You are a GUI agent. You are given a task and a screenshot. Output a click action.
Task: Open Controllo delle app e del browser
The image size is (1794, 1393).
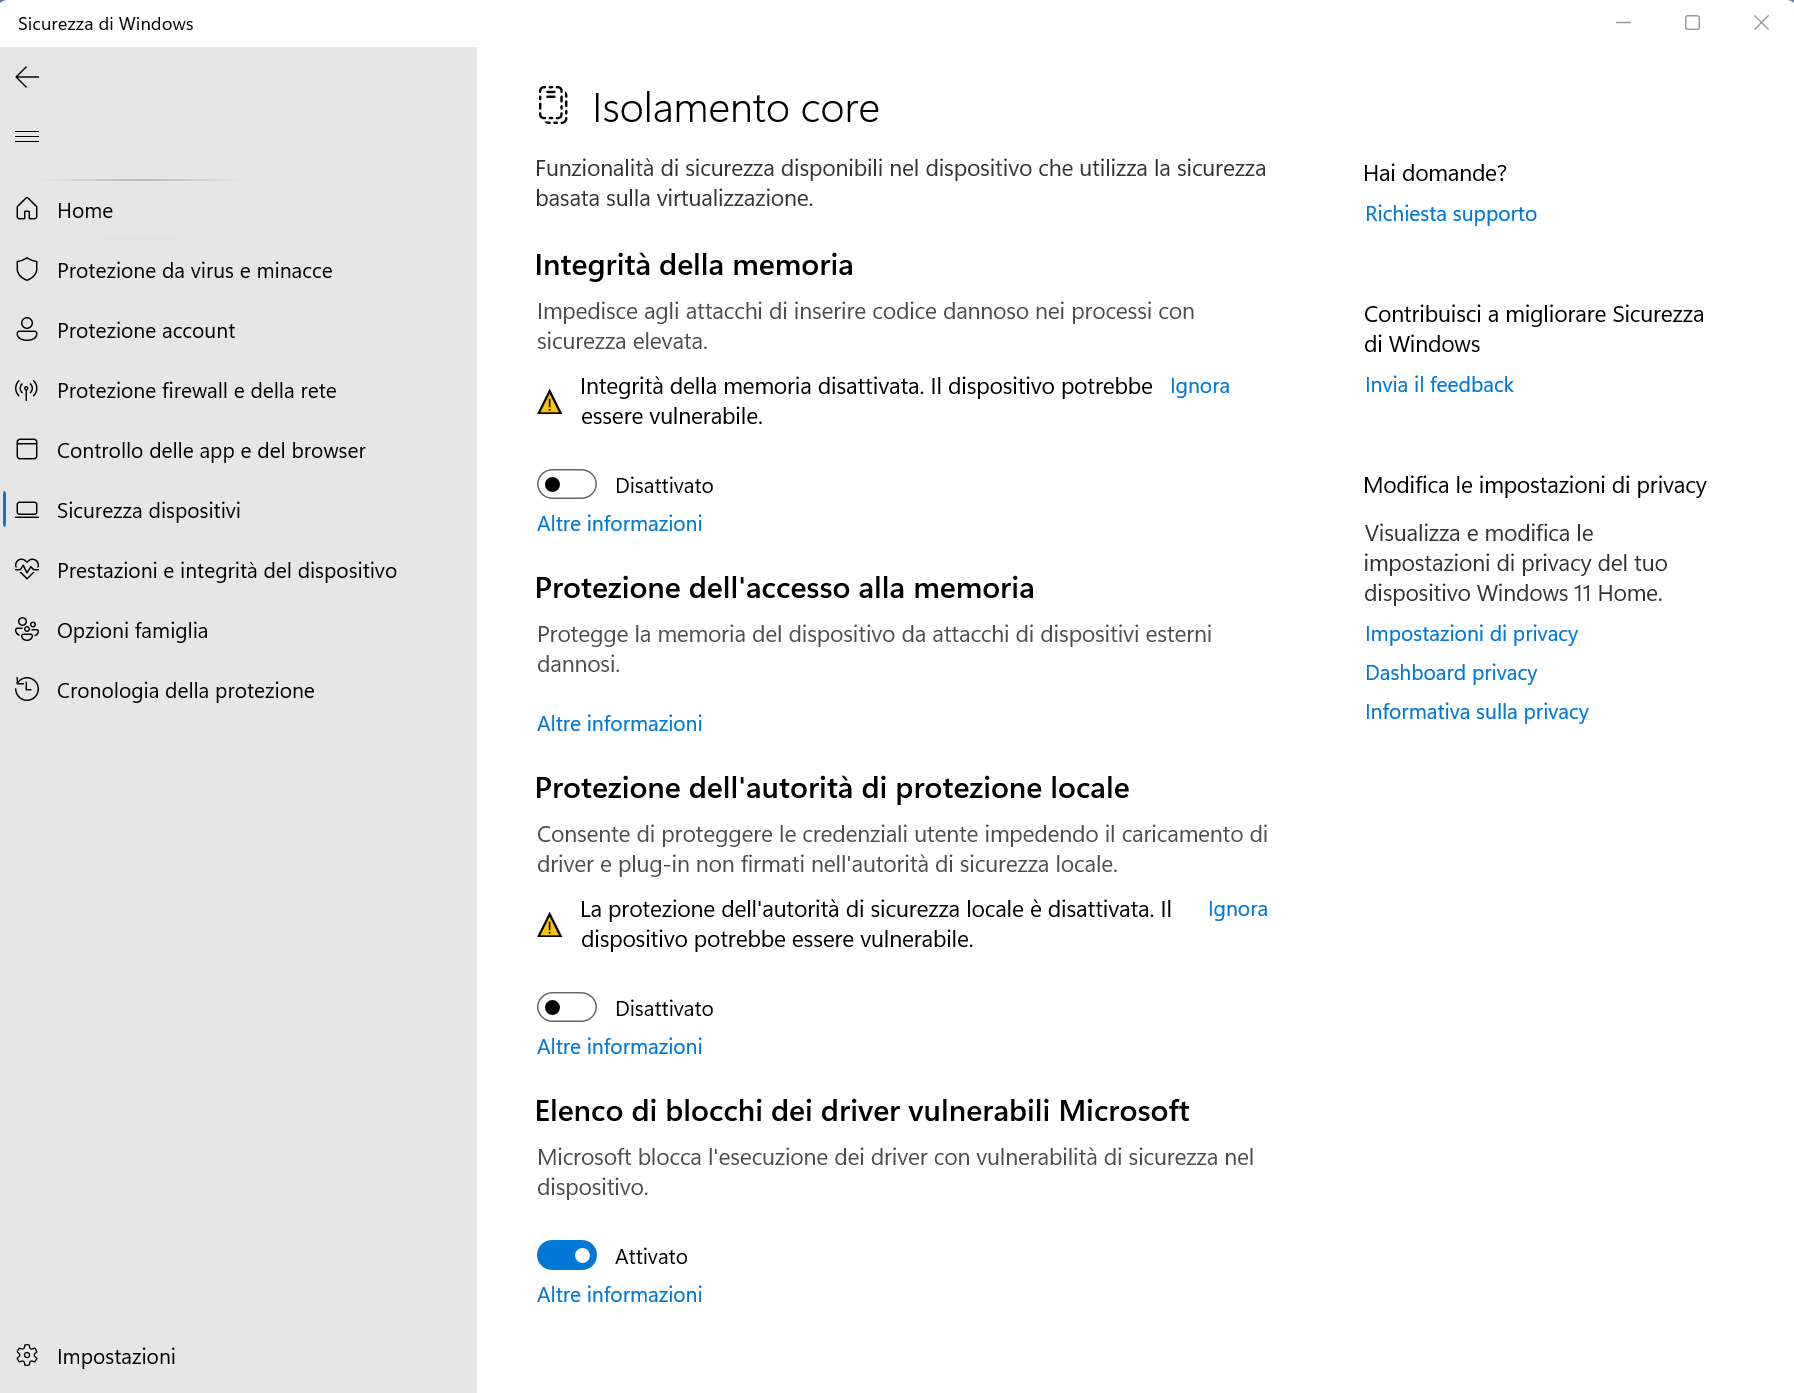tap(211, 450)
